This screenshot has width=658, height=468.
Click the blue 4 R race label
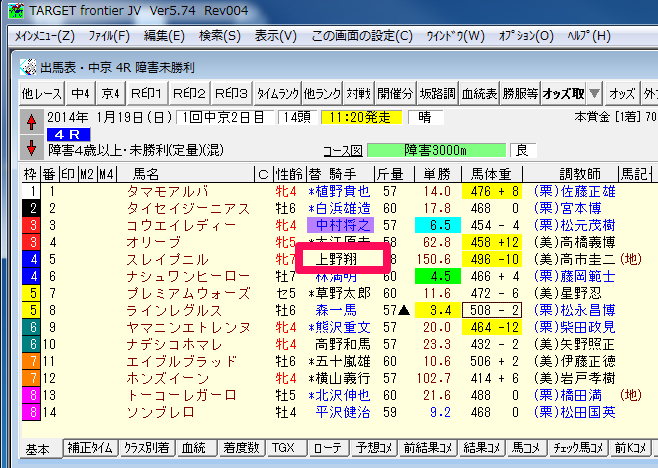point(68,135)
